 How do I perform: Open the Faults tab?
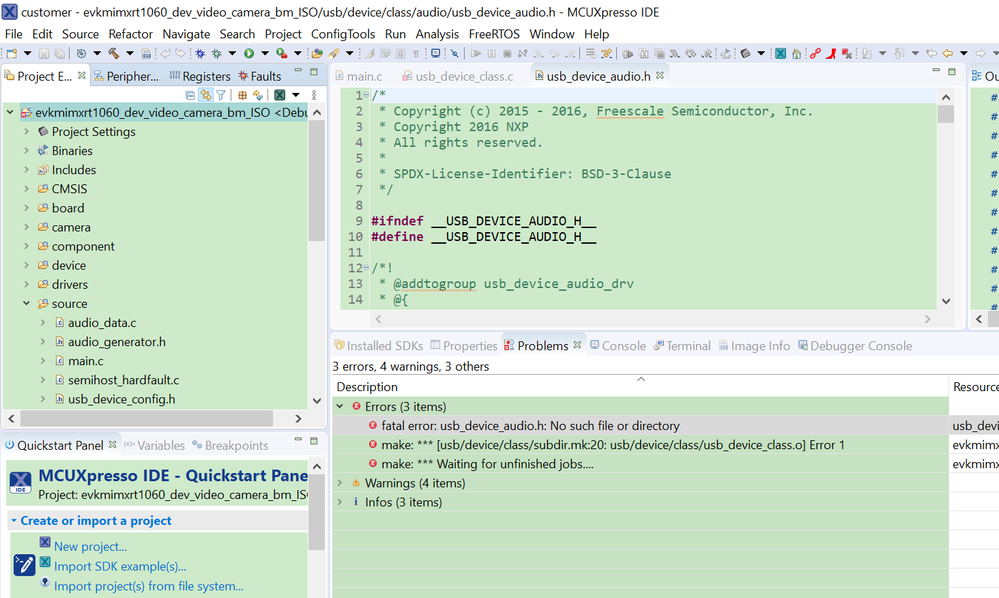(259, 76)
